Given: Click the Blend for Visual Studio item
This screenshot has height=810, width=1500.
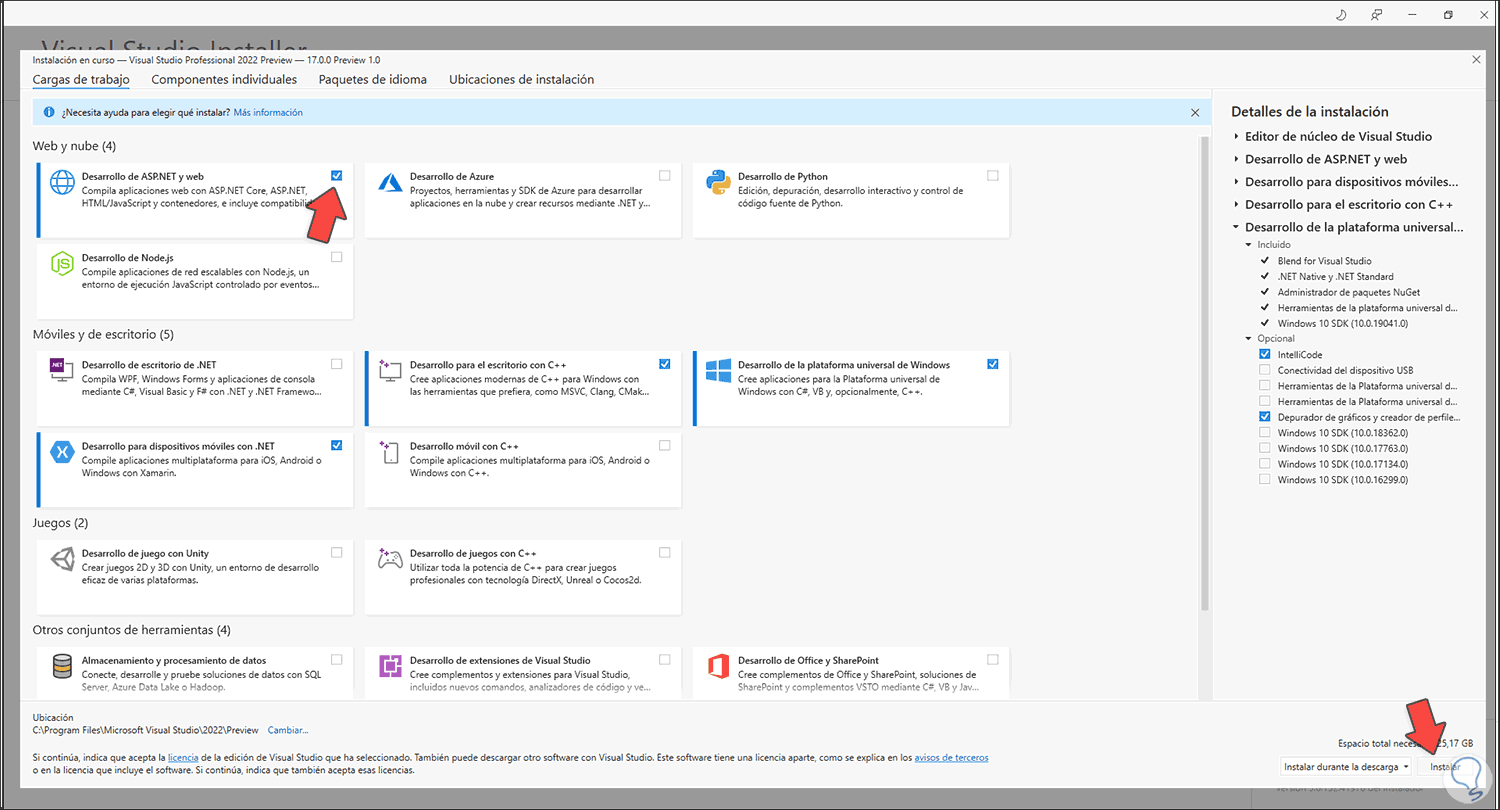Looking at the screenshot, I should tap(1324, 261).
